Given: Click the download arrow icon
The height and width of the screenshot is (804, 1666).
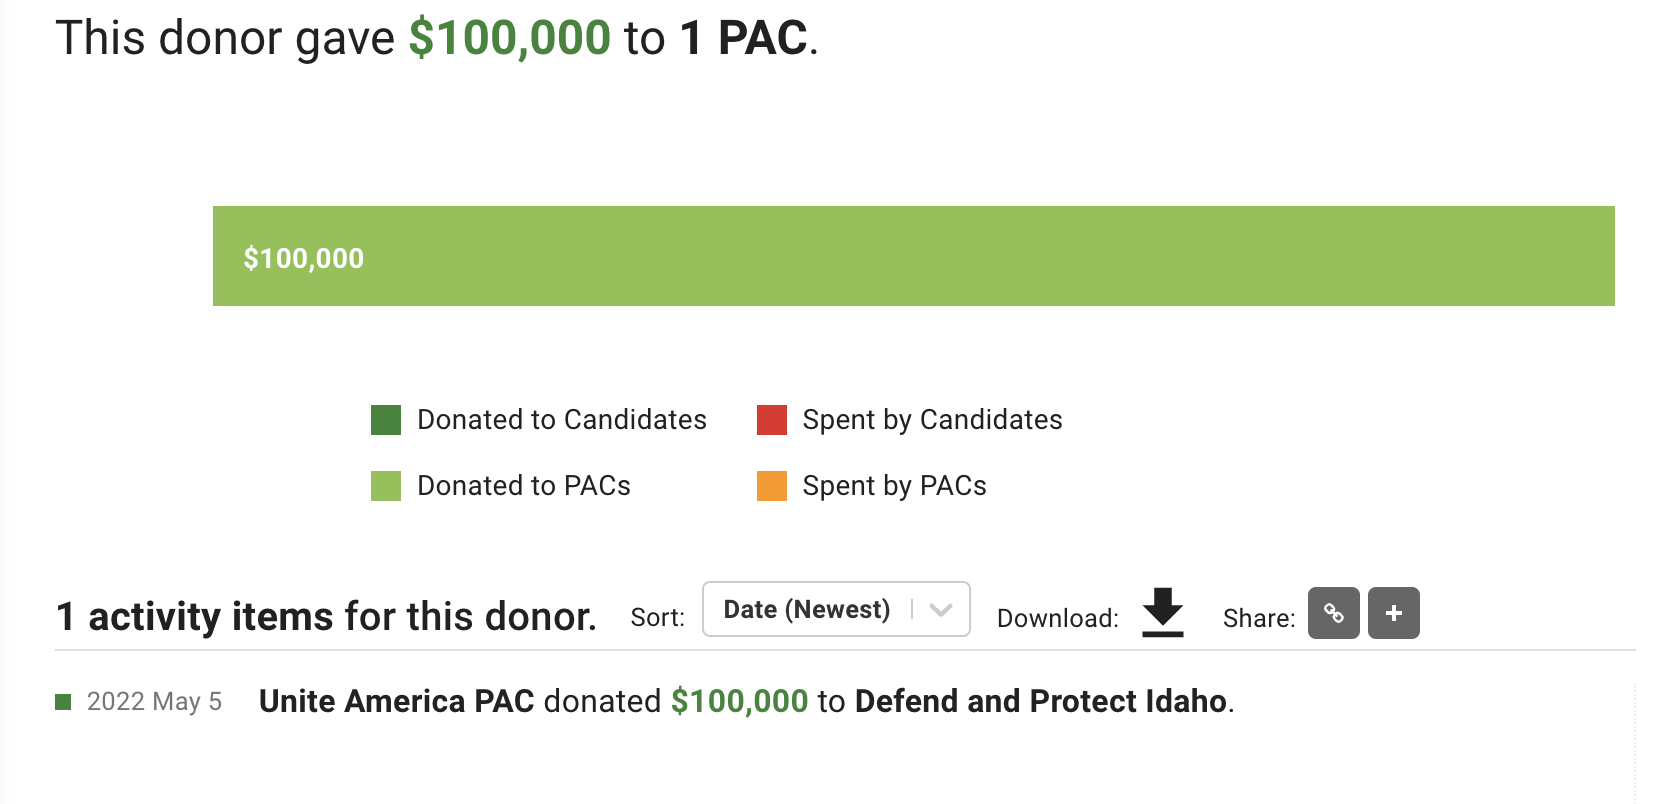Looking at the screenshot, I should tap(1163, 612).
